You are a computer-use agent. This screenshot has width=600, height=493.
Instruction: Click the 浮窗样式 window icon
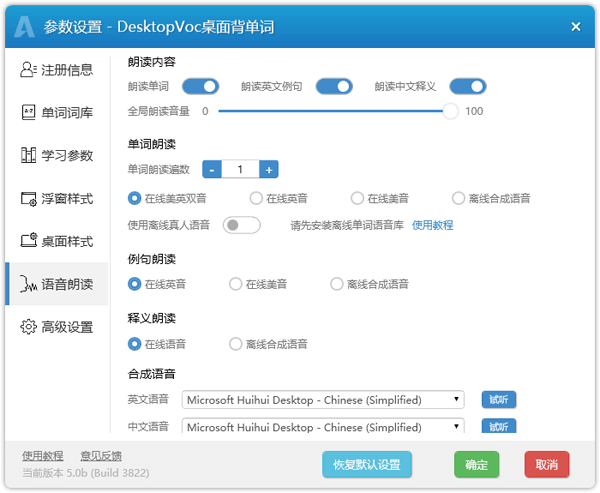[28, 199]
